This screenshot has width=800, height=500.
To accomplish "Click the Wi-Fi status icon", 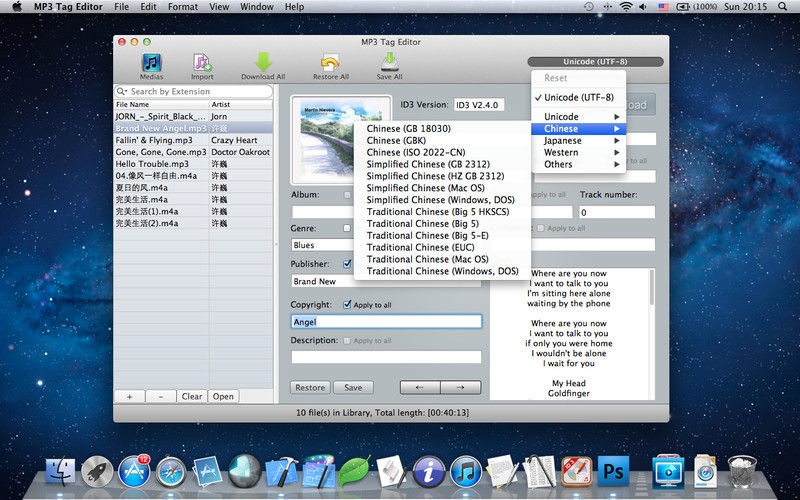I will [626, 7].
